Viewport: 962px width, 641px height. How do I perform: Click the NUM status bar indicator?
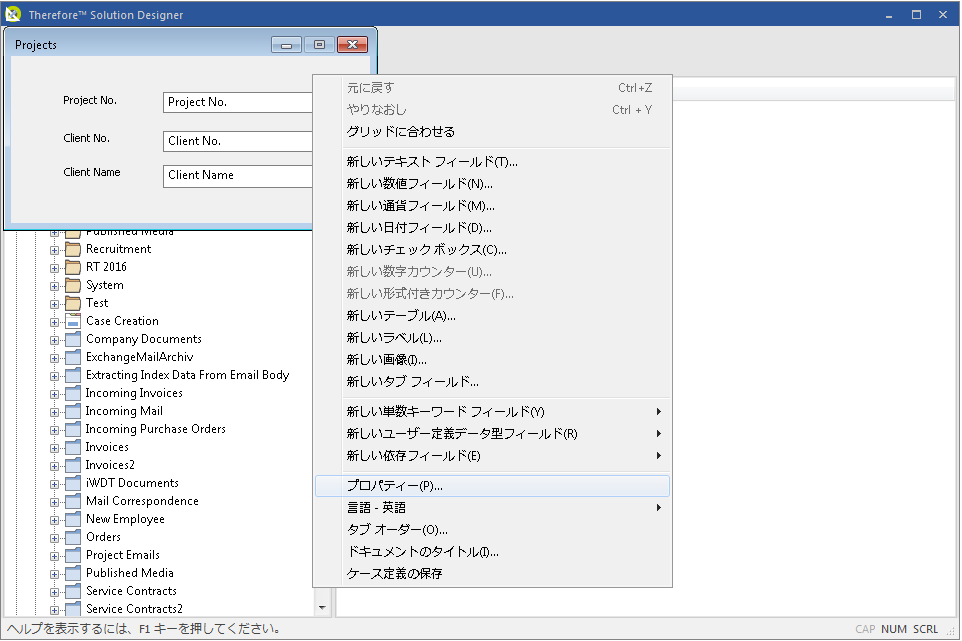point(894,629)
